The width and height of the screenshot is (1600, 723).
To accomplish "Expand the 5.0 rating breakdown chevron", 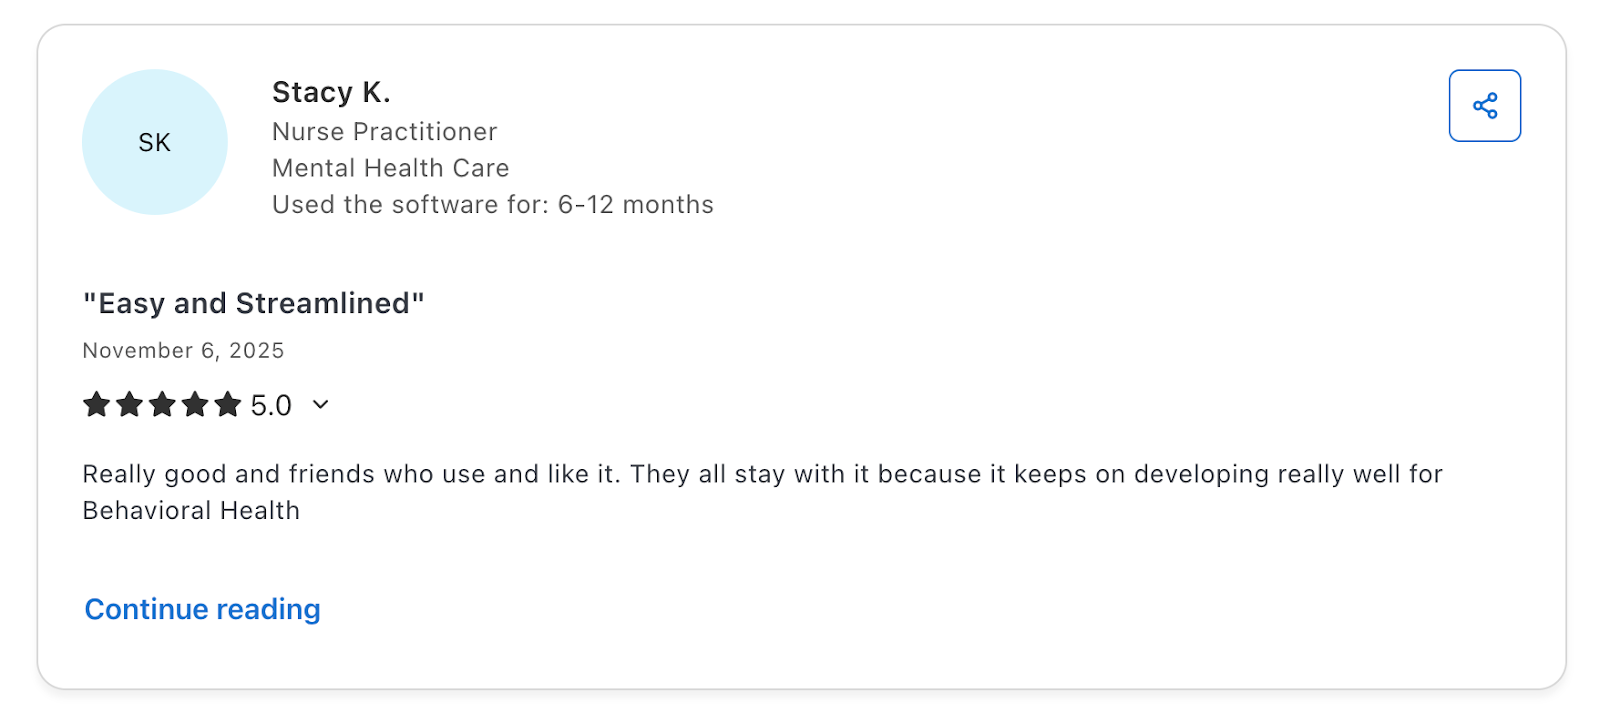I will [320, 405].
